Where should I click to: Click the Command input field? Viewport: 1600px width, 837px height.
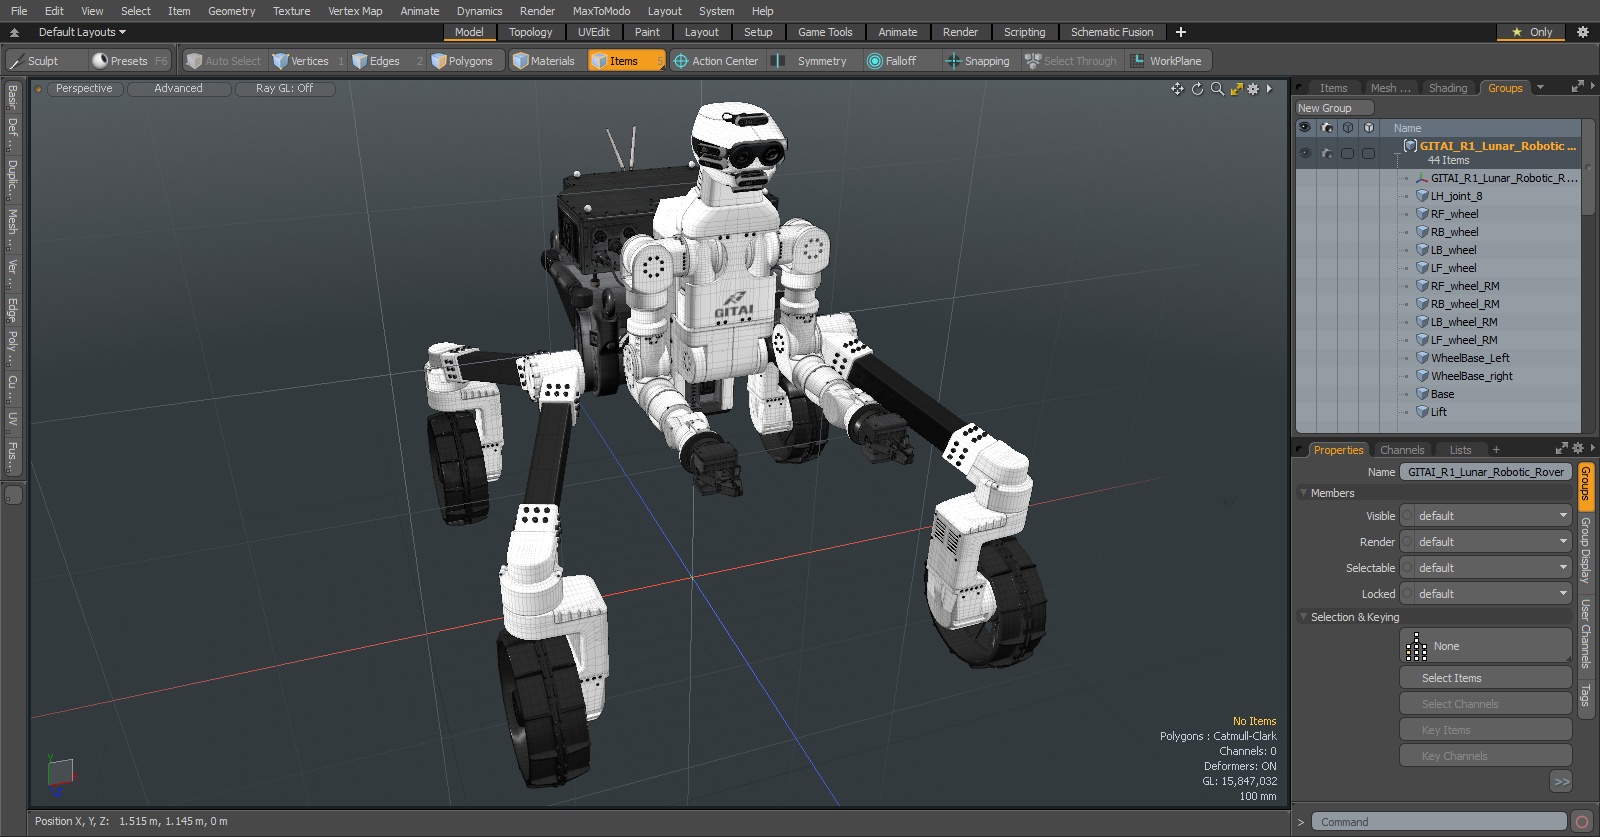pos(1438,822)
